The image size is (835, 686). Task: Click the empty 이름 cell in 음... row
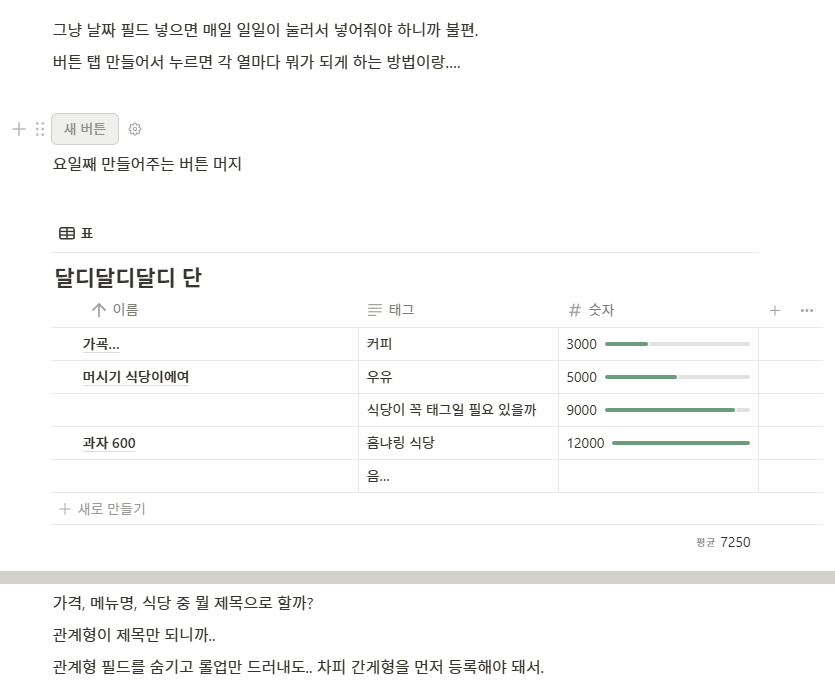coord(204,476)
